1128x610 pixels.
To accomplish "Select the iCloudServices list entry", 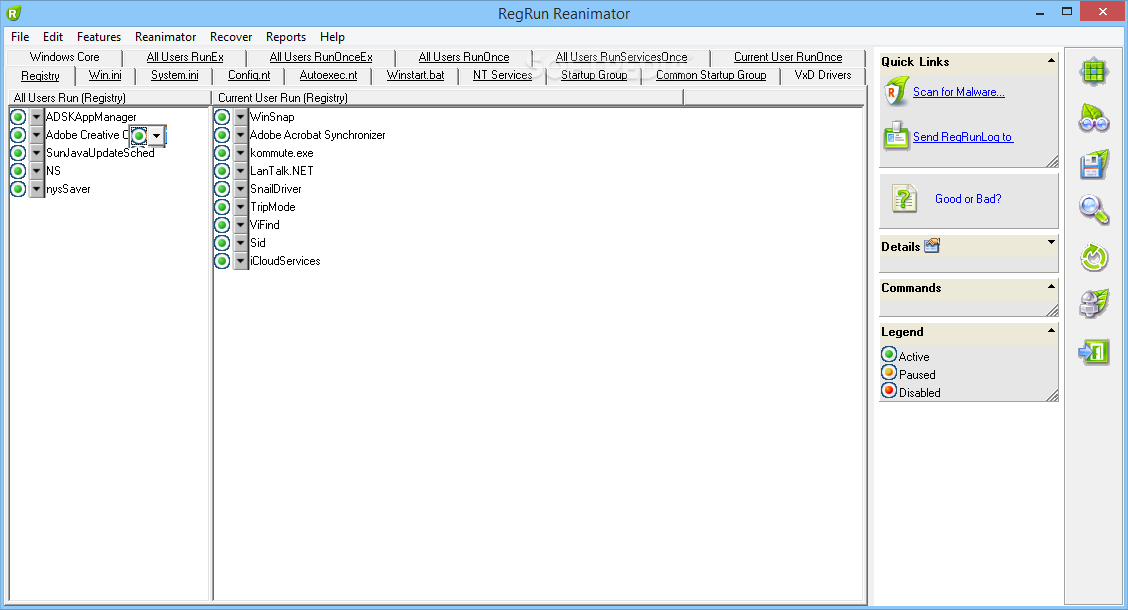I will (x=285, y=260).
